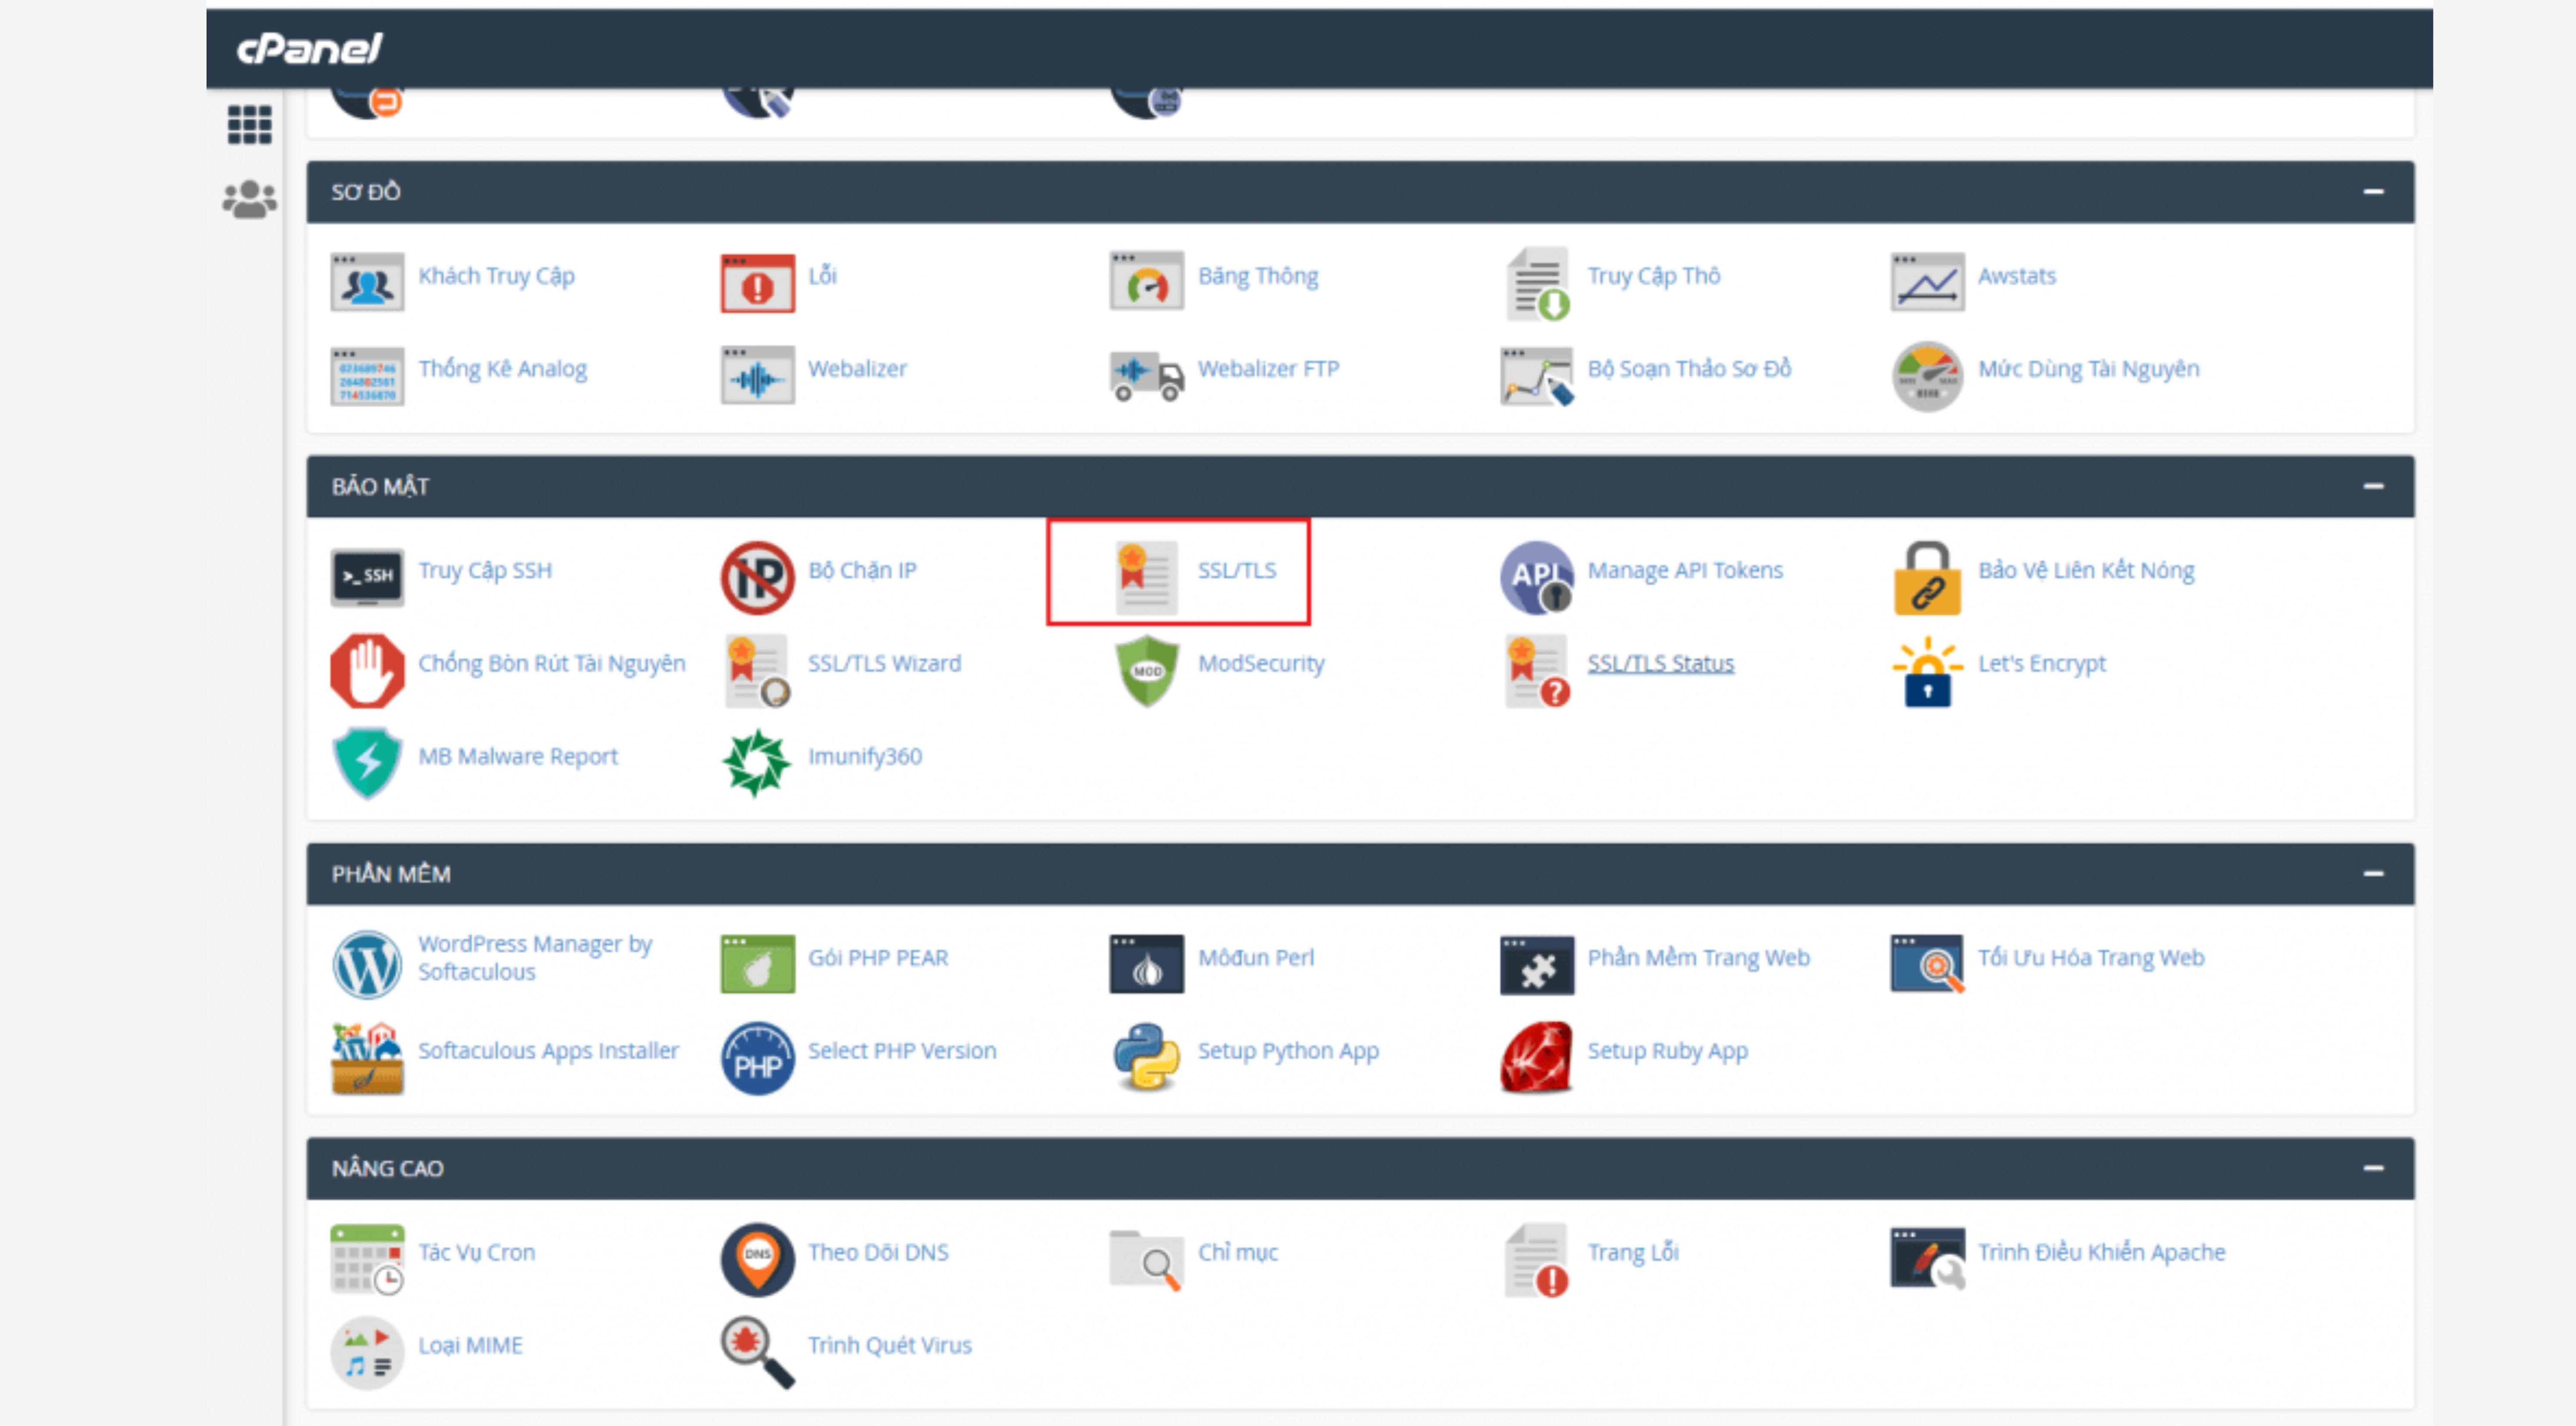This screenshot has height=1426, width=2576.
Task: Open the SSH access terminal icon
Action: coord(367,577)
